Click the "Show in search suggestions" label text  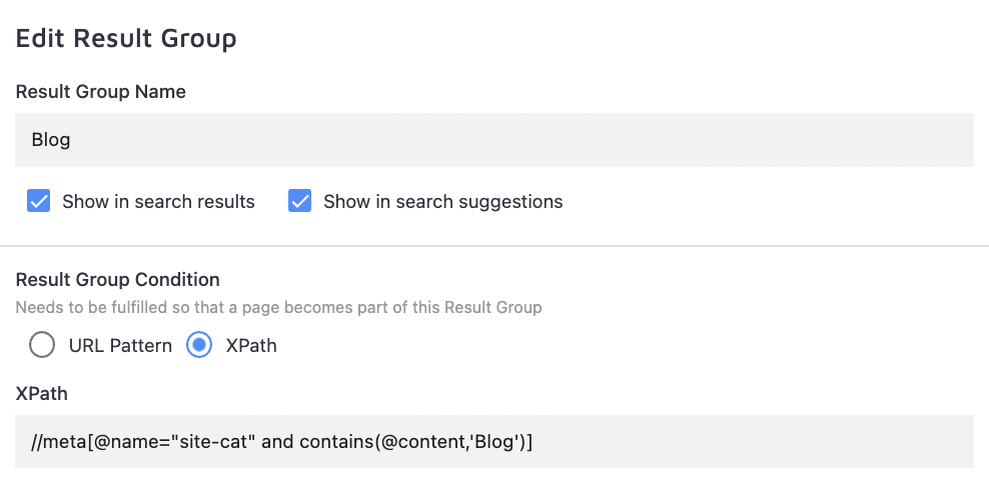point(443,202)
